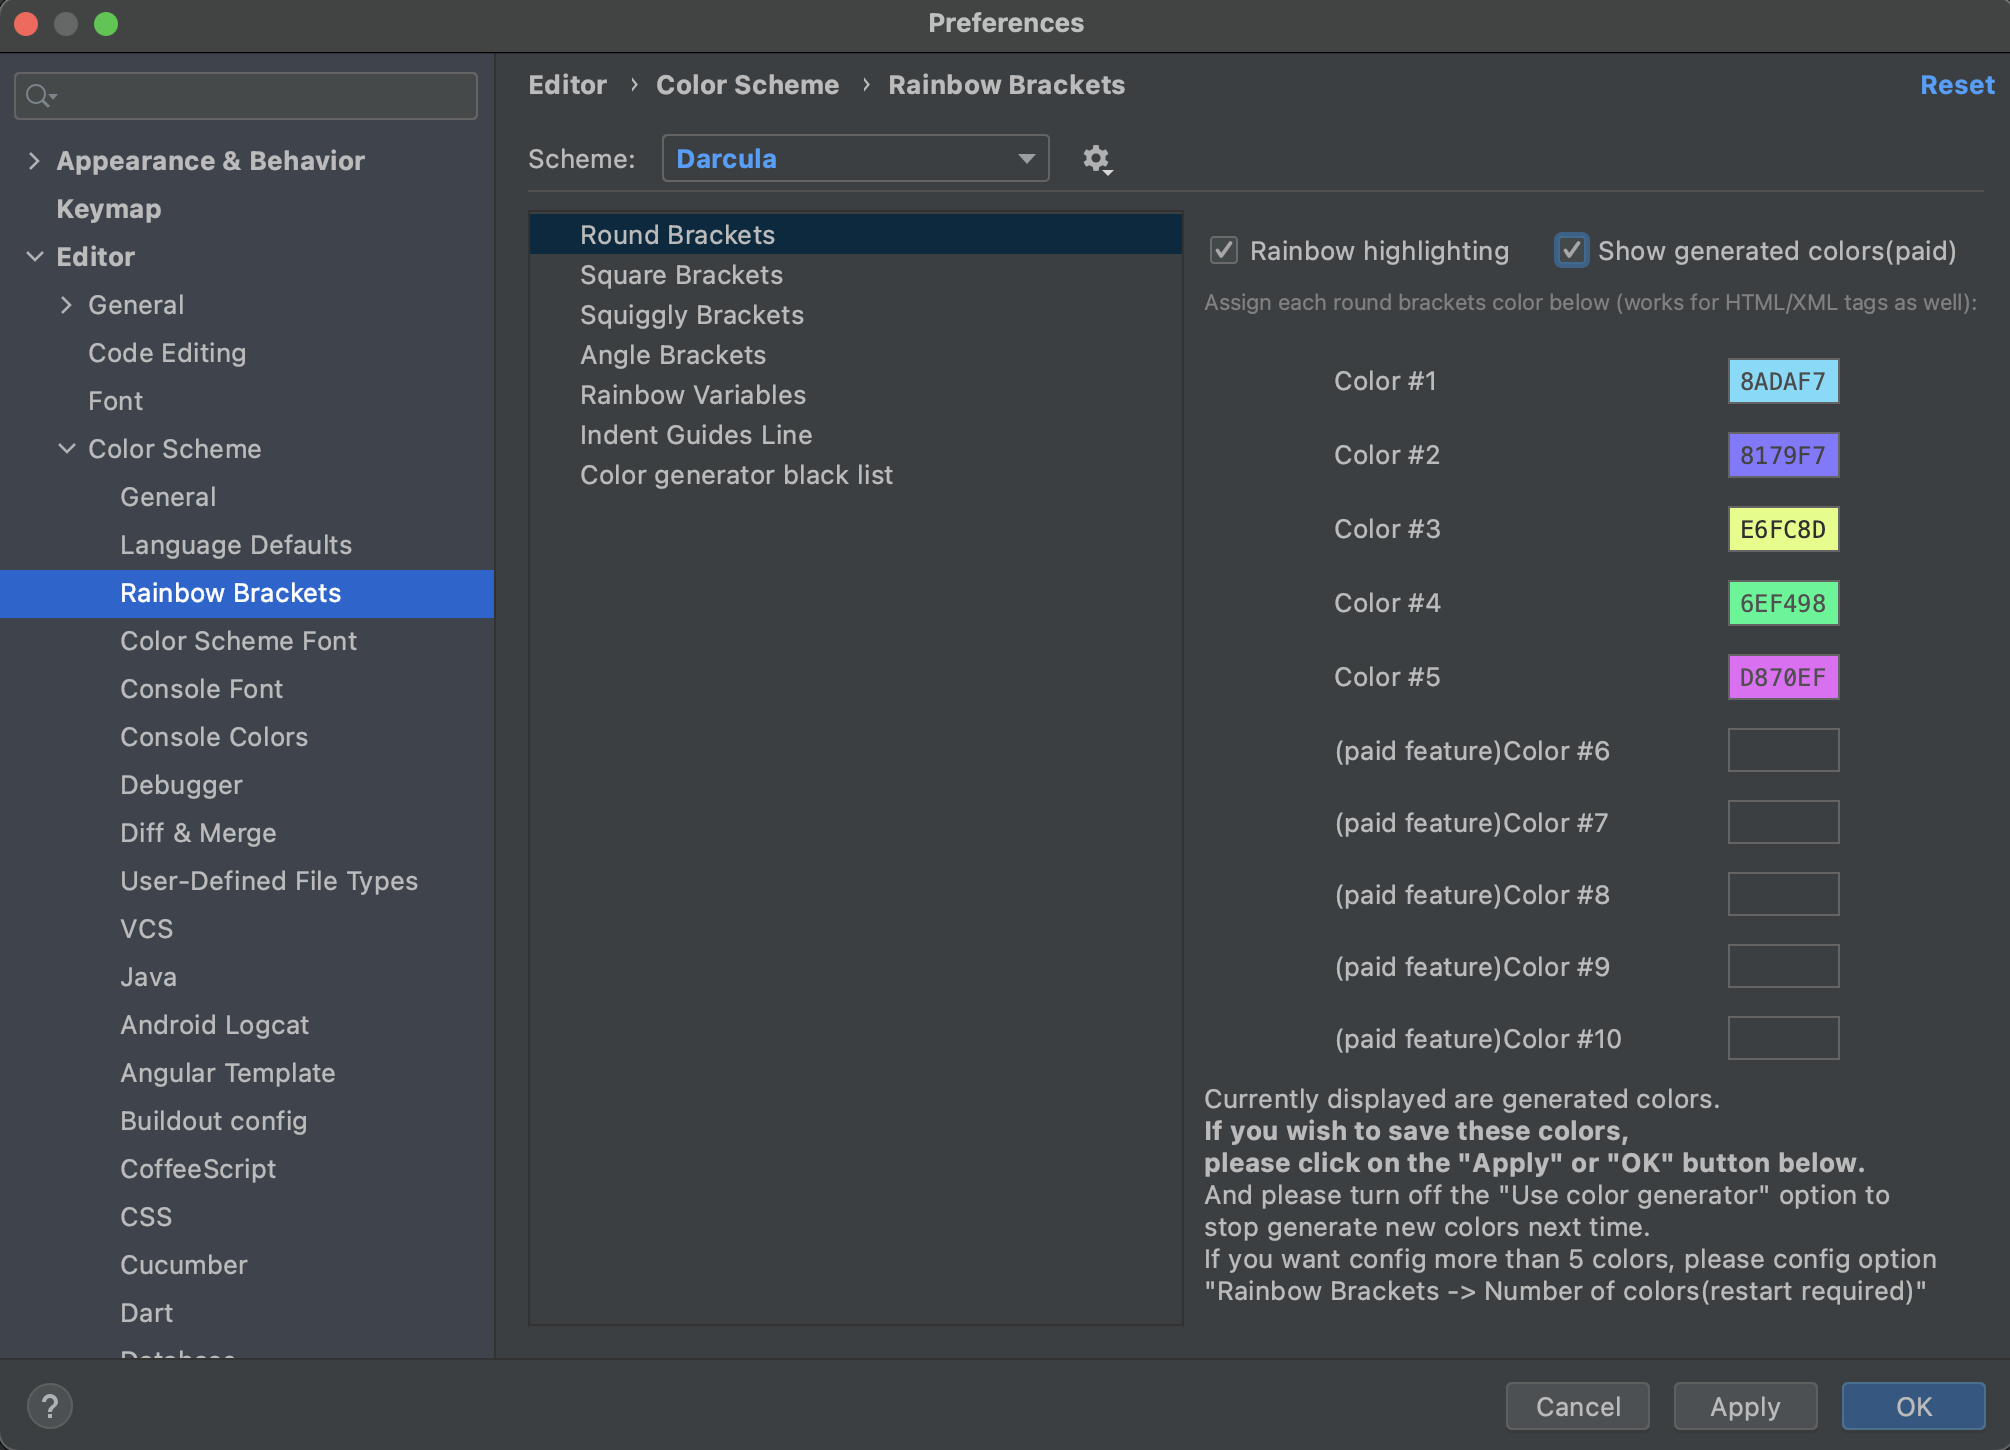Select Console Colors in the sidebar
This screenshot has width=2010, height=1450.
tap(213, 737)
